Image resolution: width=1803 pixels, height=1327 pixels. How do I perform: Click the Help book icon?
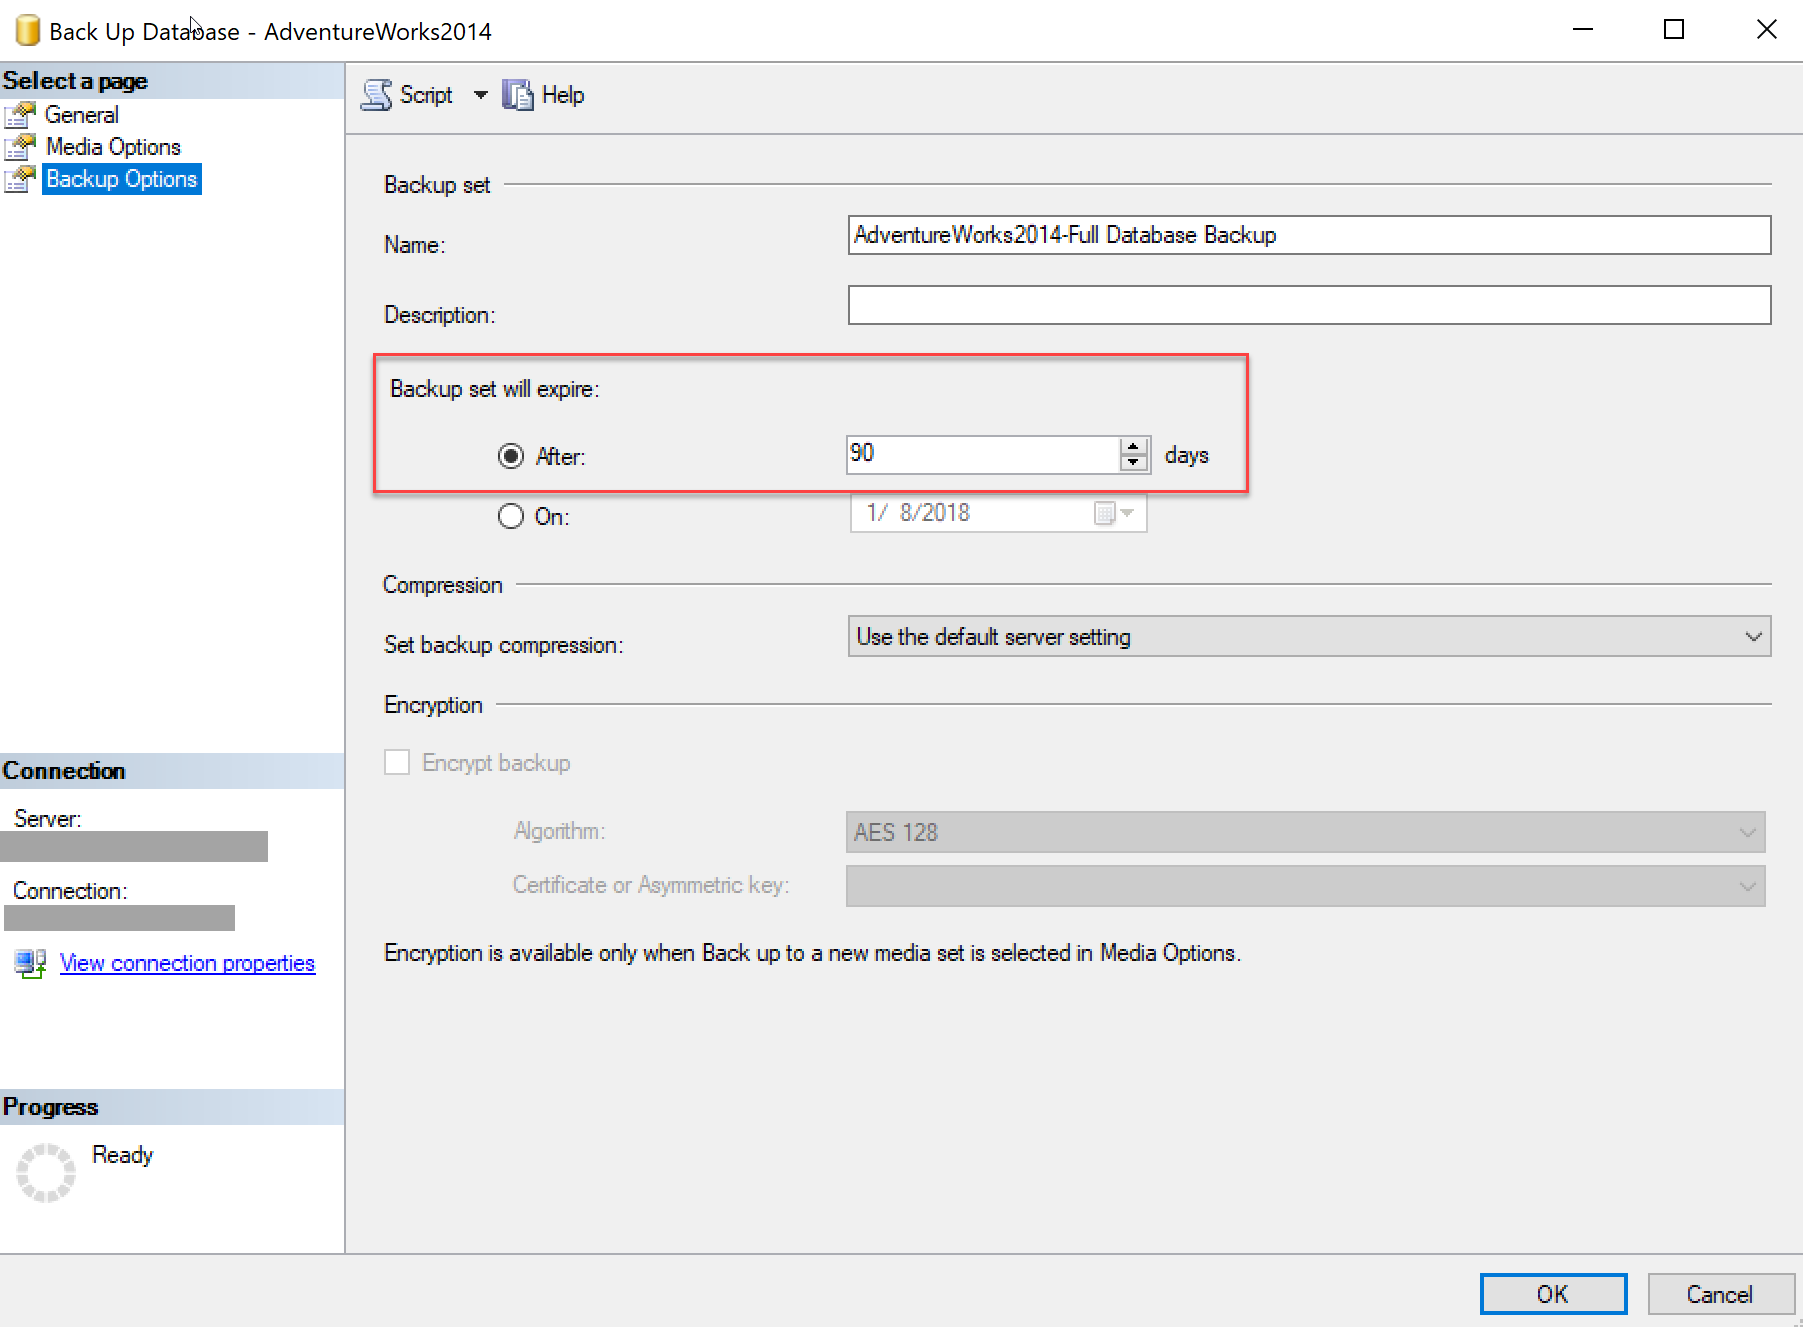point(518,95)
